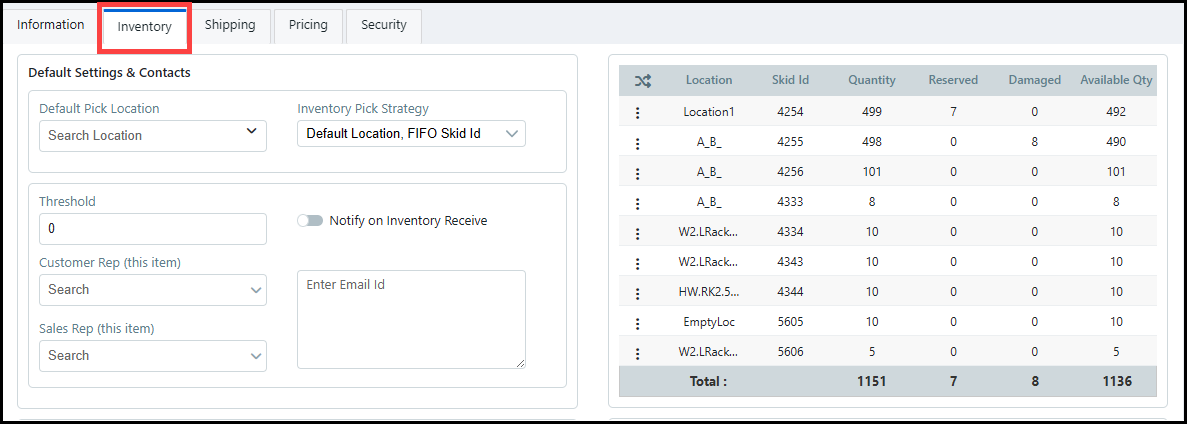
Task: Expand Default Pick Location dropdown
Action: click(x=153, y=135)
